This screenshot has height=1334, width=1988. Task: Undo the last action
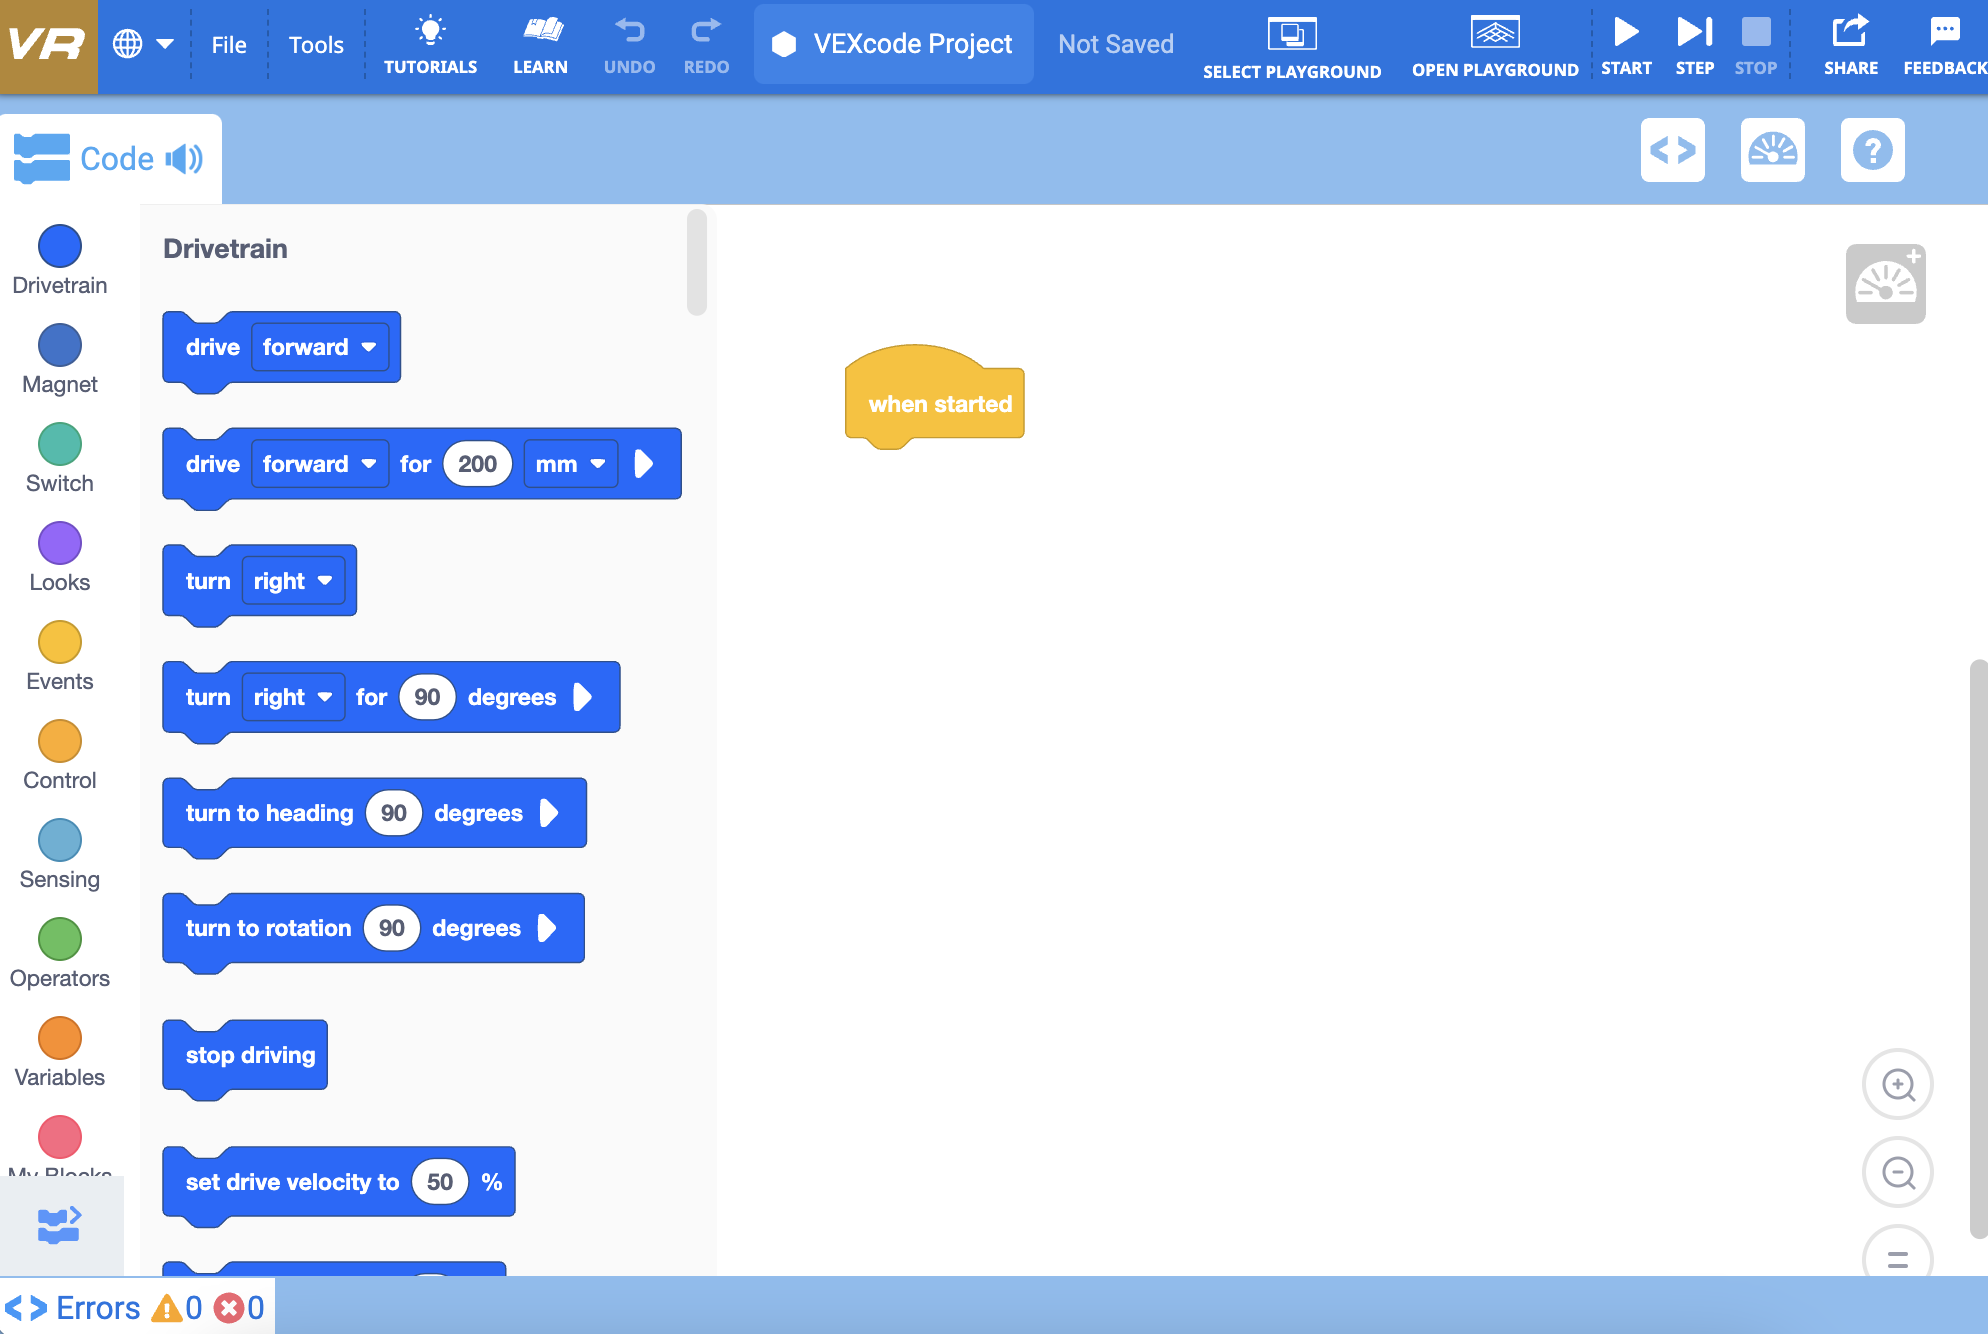(x=629, y=44)
